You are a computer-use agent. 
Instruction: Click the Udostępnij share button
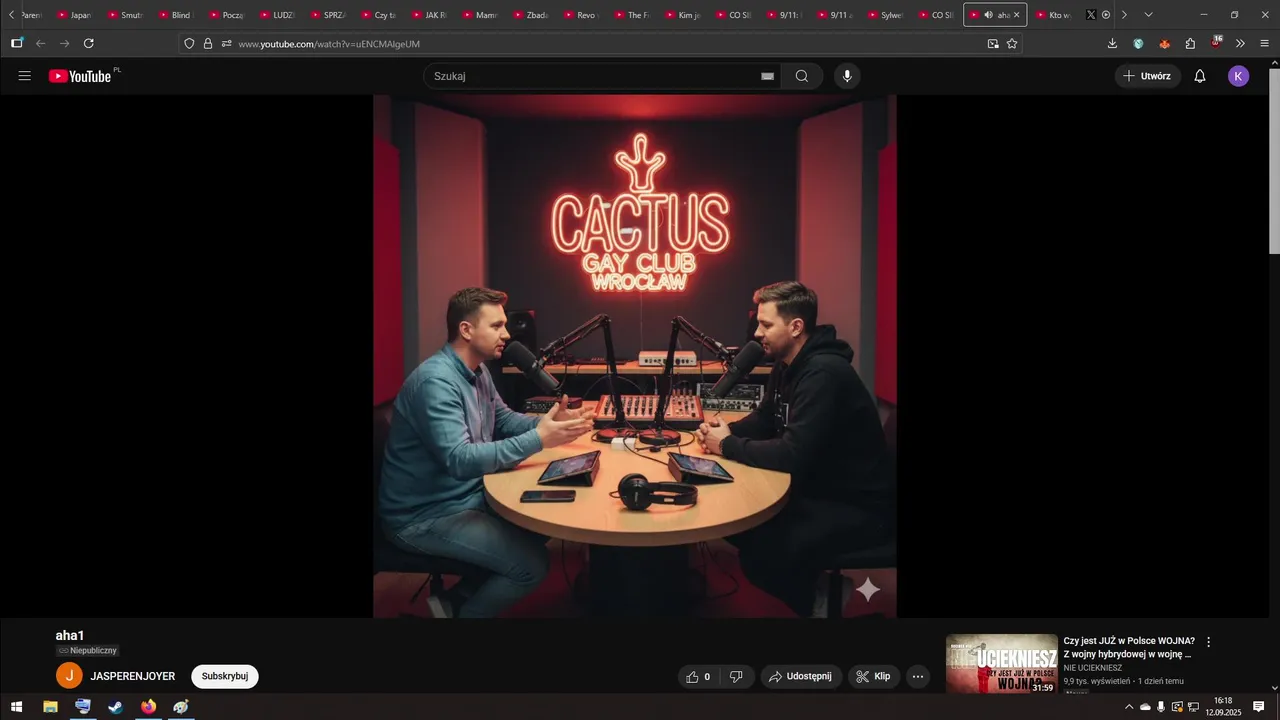click(801, 677)
